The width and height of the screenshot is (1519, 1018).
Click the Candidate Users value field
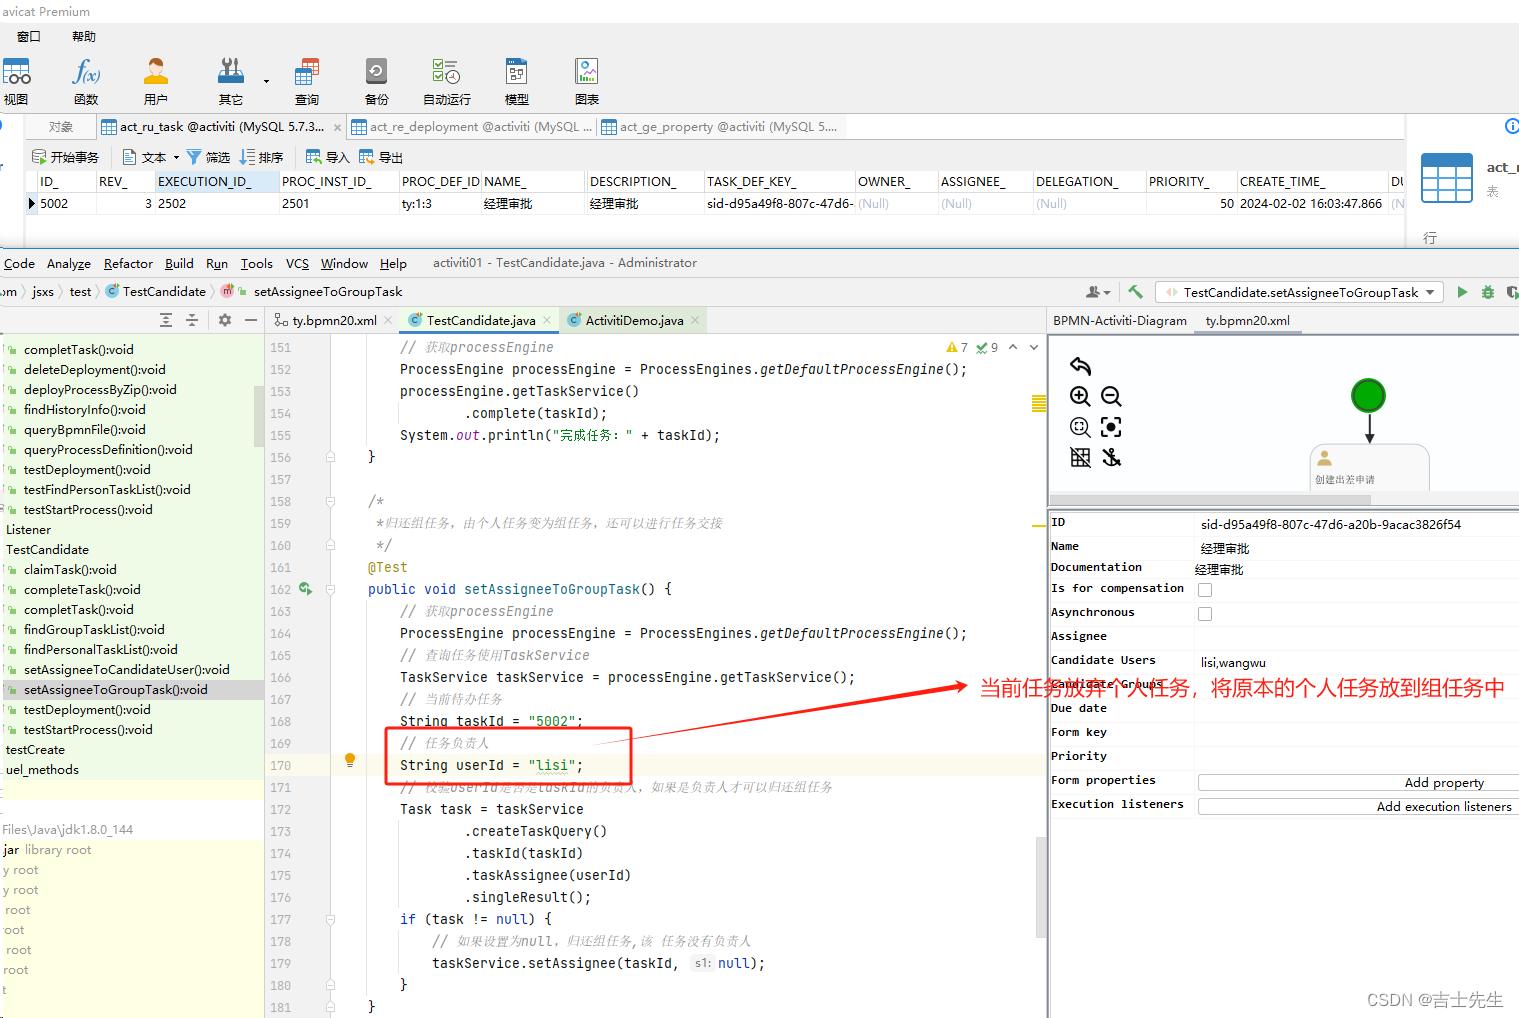[x=1356, y=662]
